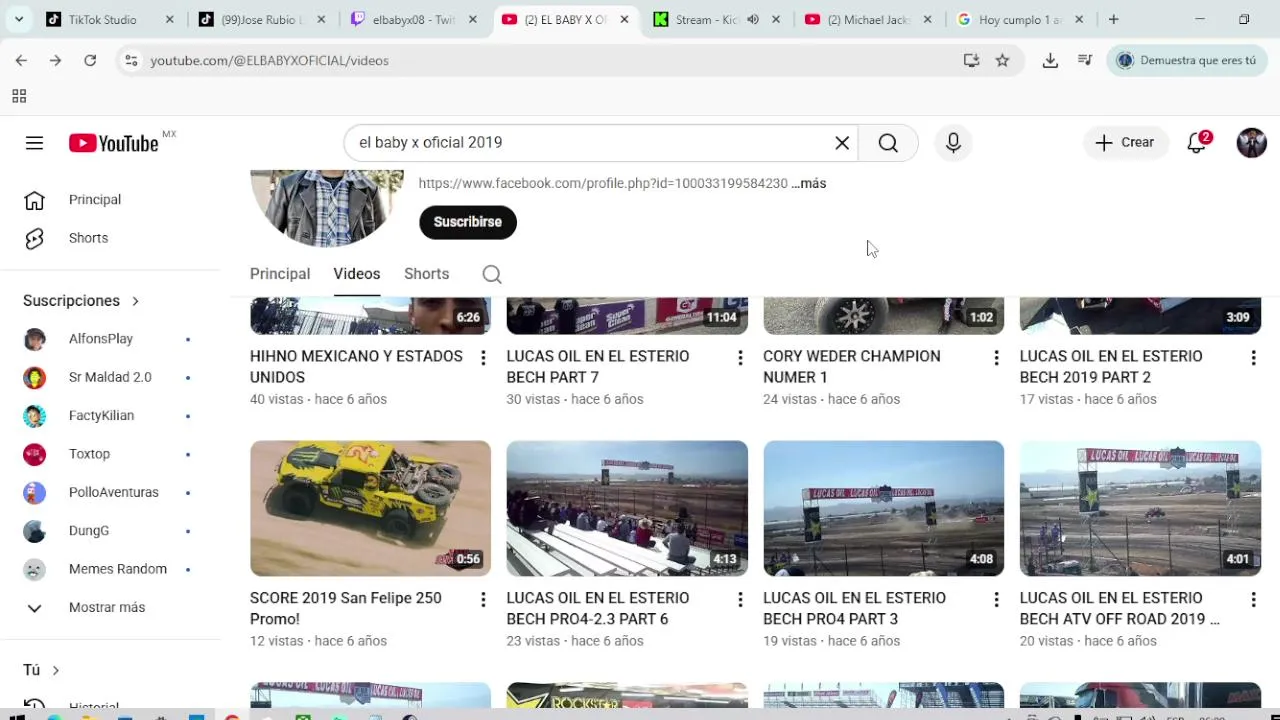This screenshot has height=720, width=1280.
Task: Click the search field with el baby x
Action: point(590,143)
